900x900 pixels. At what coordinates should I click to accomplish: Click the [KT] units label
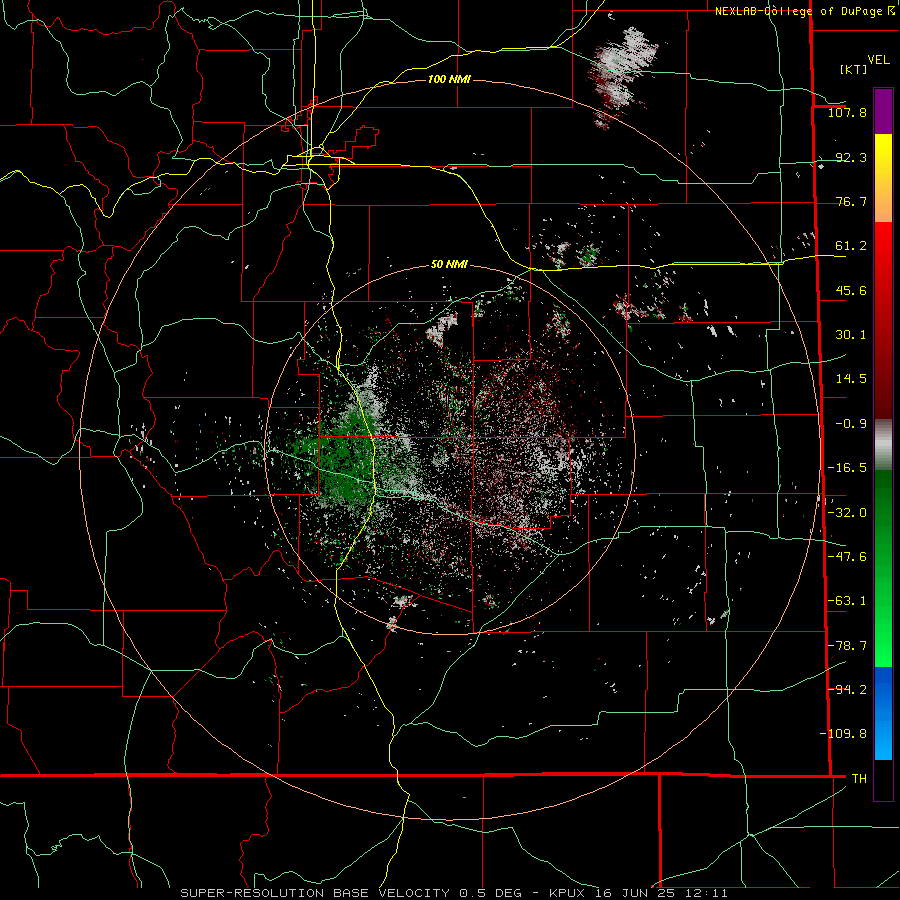(x=854, y=69)
